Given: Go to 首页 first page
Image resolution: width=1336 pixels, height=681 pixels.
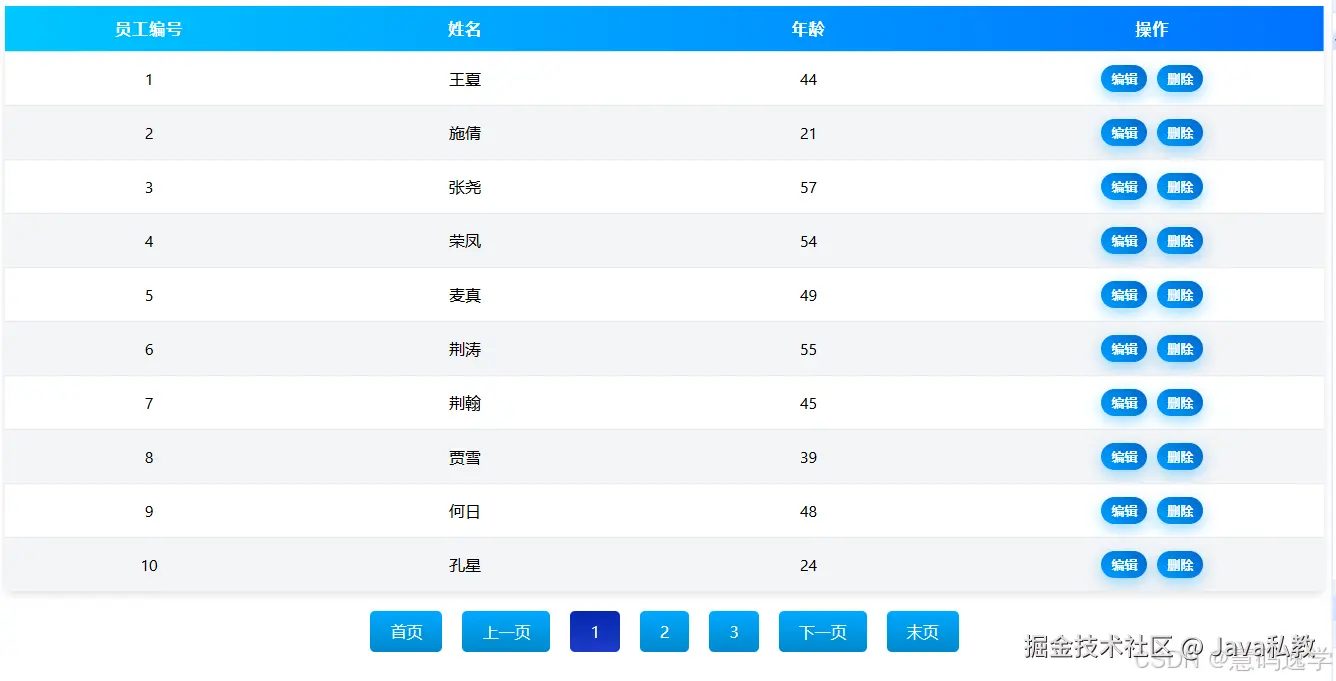Looking at the screenshot, I should coord(406,632).
